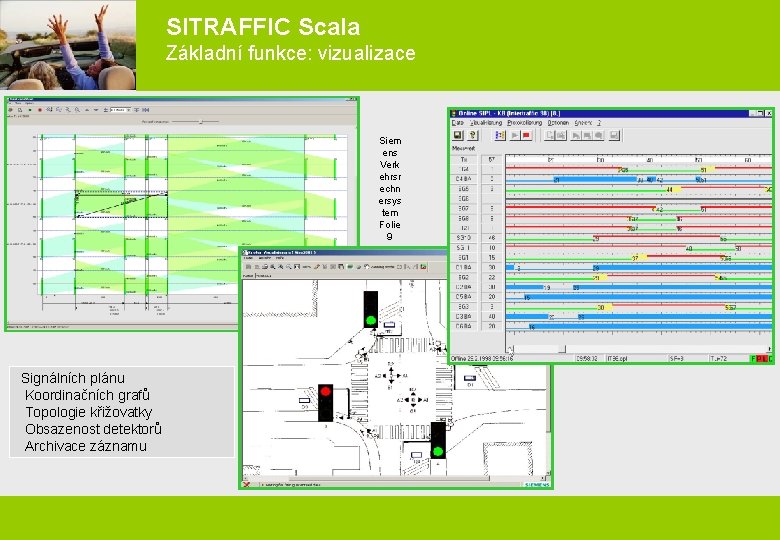Open the Datei menu in Online SIPL
The height and width of the screenshot is (540, 780).
click(x=458, y=123)
